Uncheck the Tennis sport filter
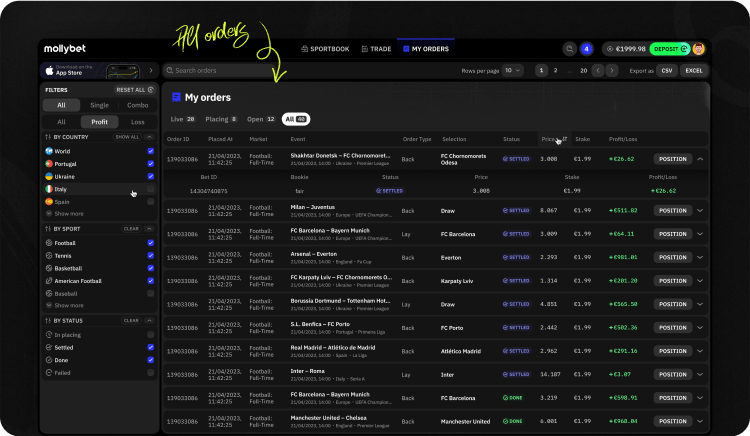Viewport: 750px width, 436px height. pos(150,255)
